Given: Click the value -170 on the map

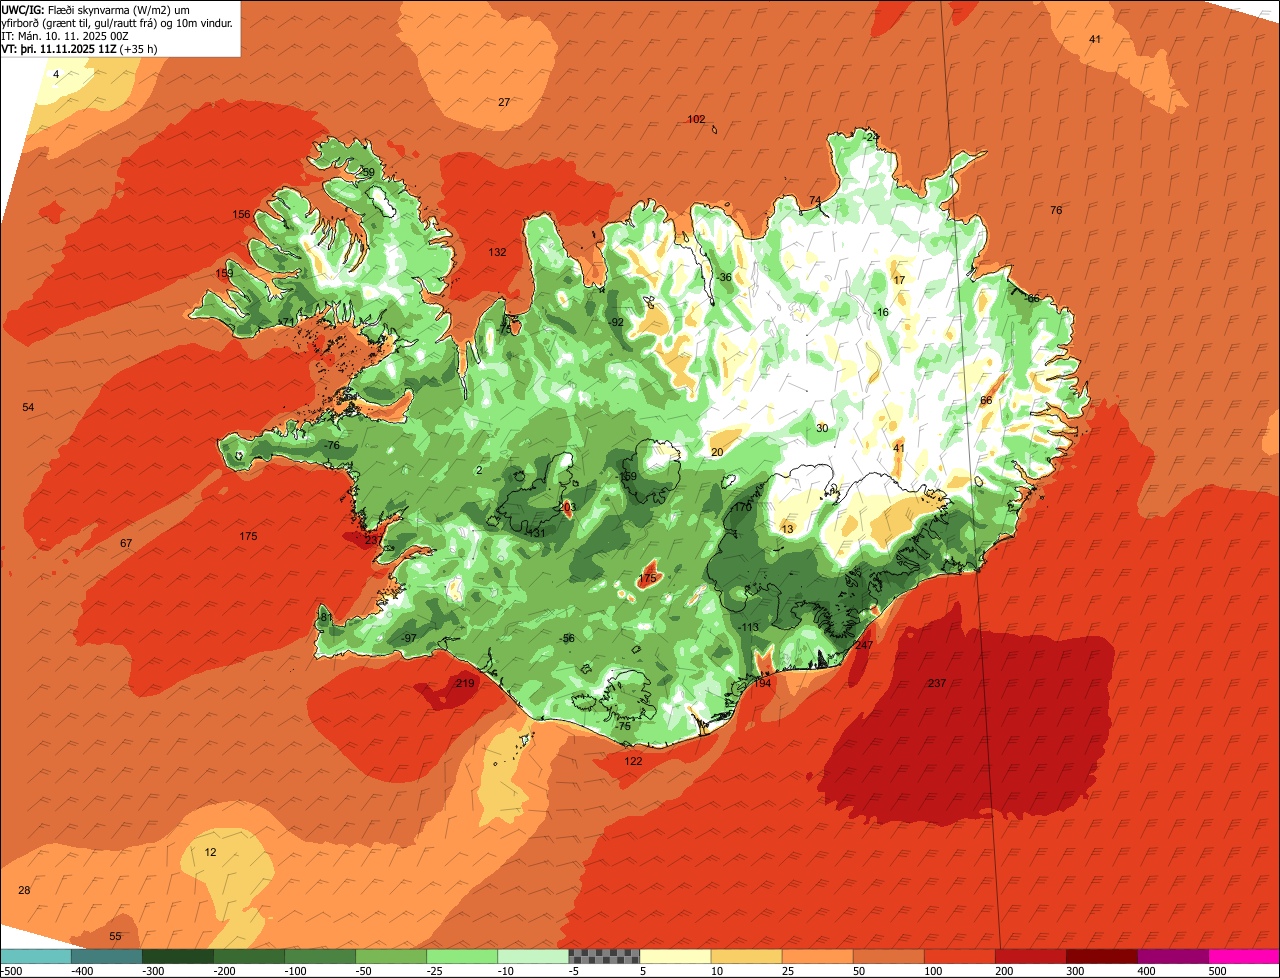Looking at the screenshot, I should [741, 508].
